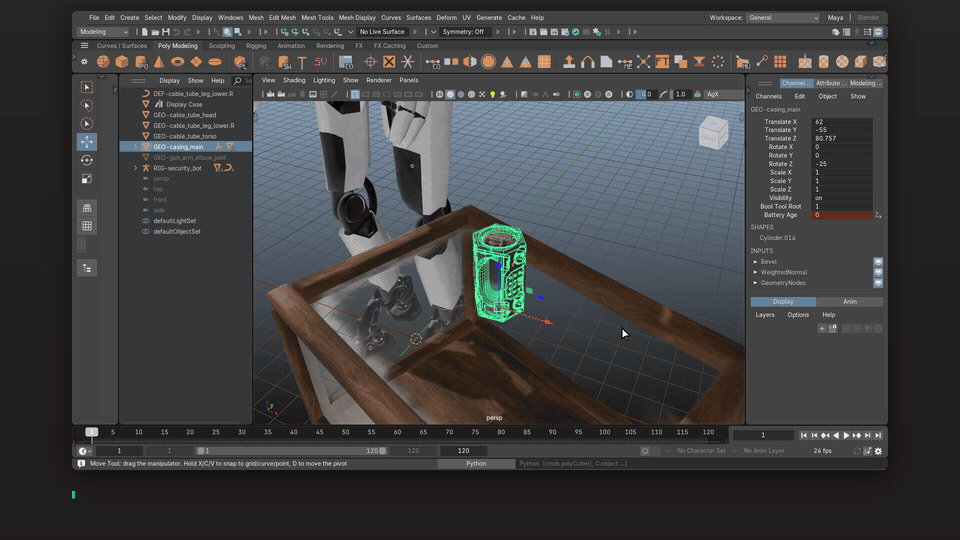
Task: Click the FT shelf icon
Action: coord(662,62)
